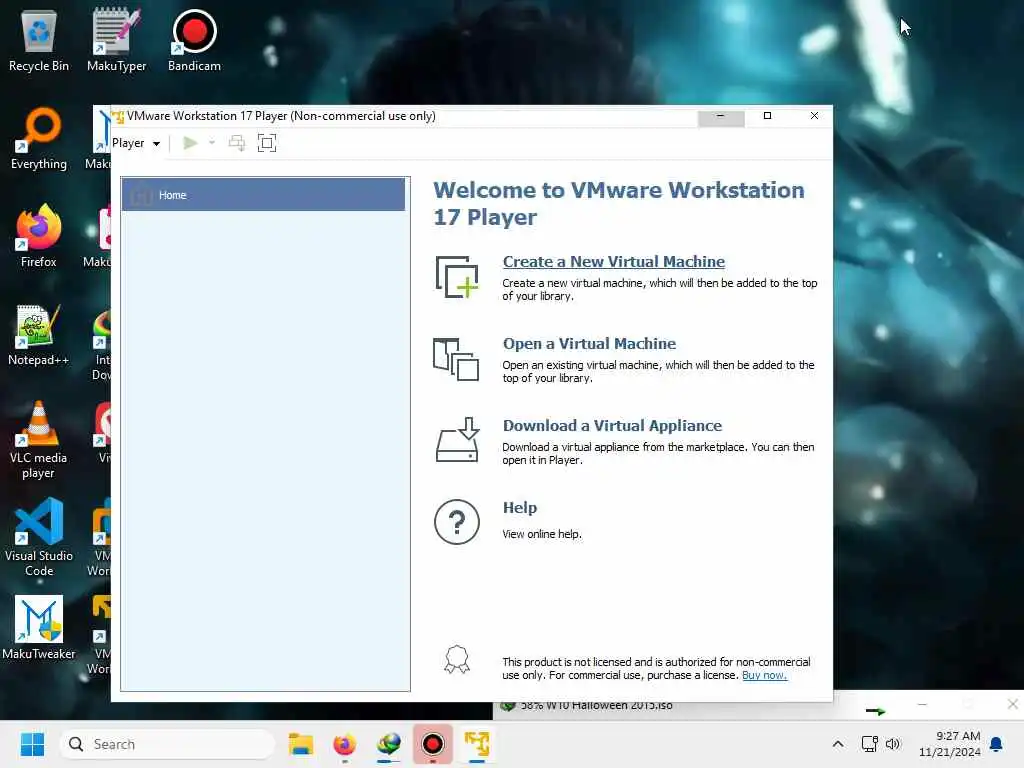
Task: Select the MakuTyper desktop shortcut
Action: pyautogui.click(x=116, y=40)
